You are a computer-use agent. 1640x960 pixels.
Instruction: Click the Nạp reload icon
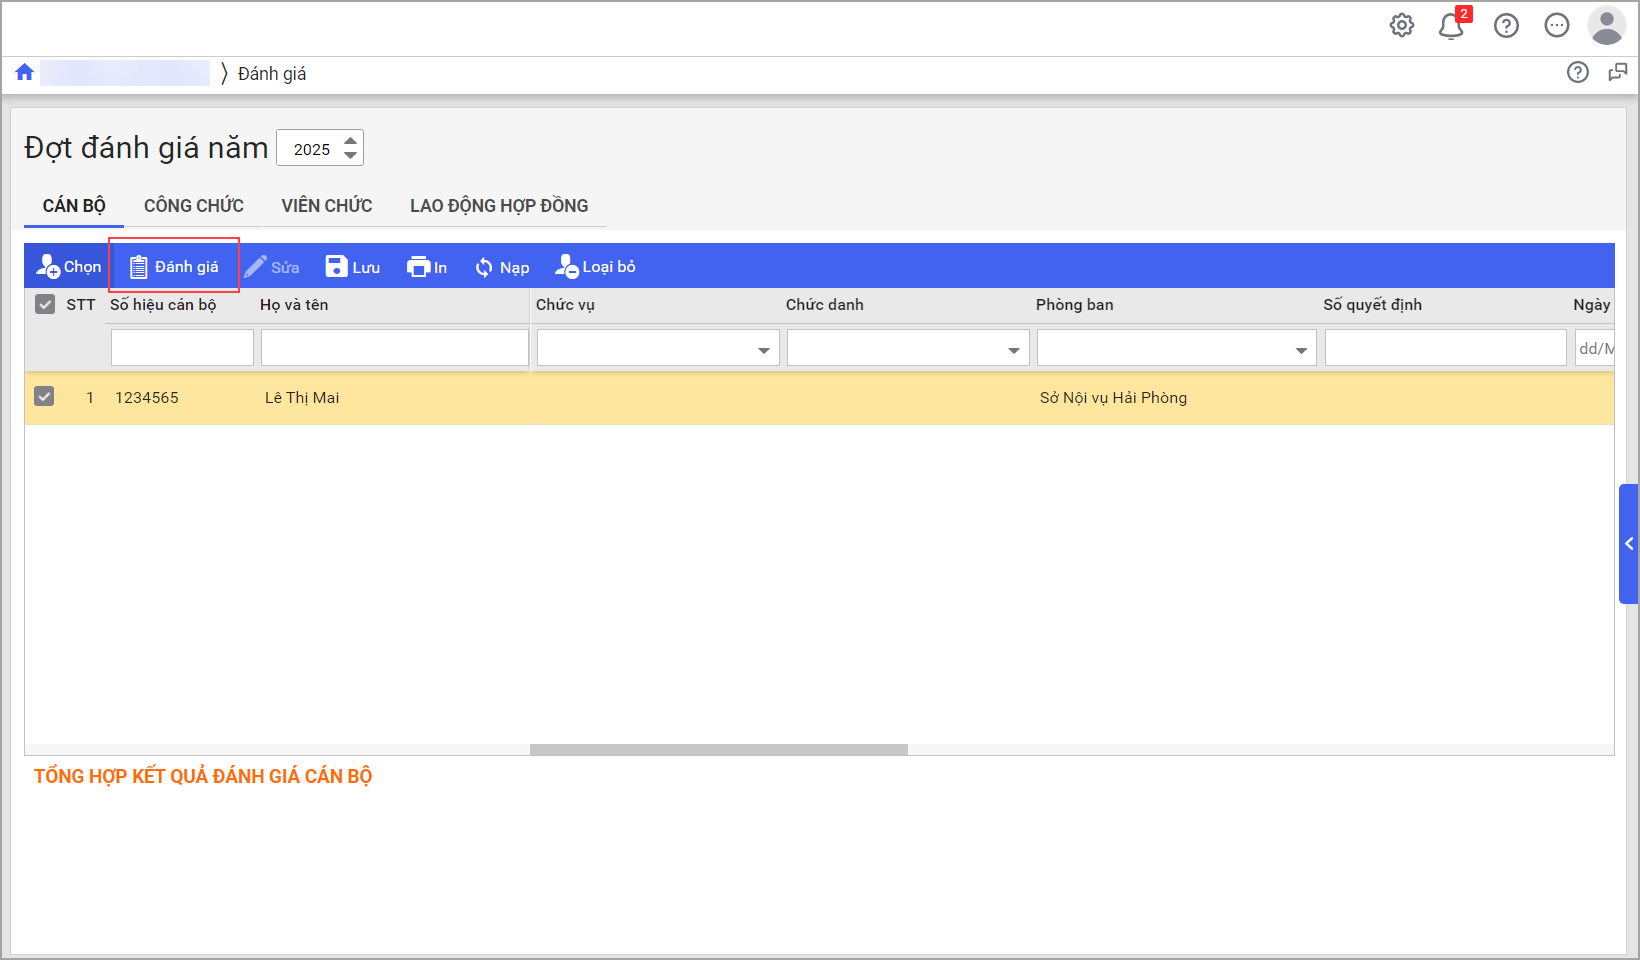[x=484, y=267]
